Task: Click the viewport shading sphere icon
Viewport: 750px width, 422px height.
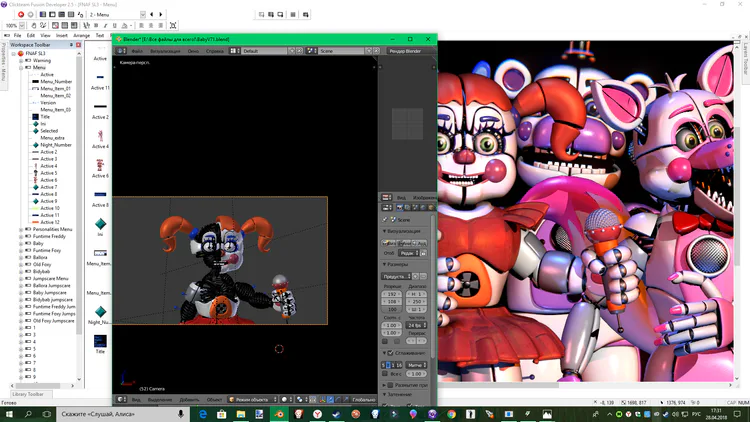Action: (x=286, y=399)
